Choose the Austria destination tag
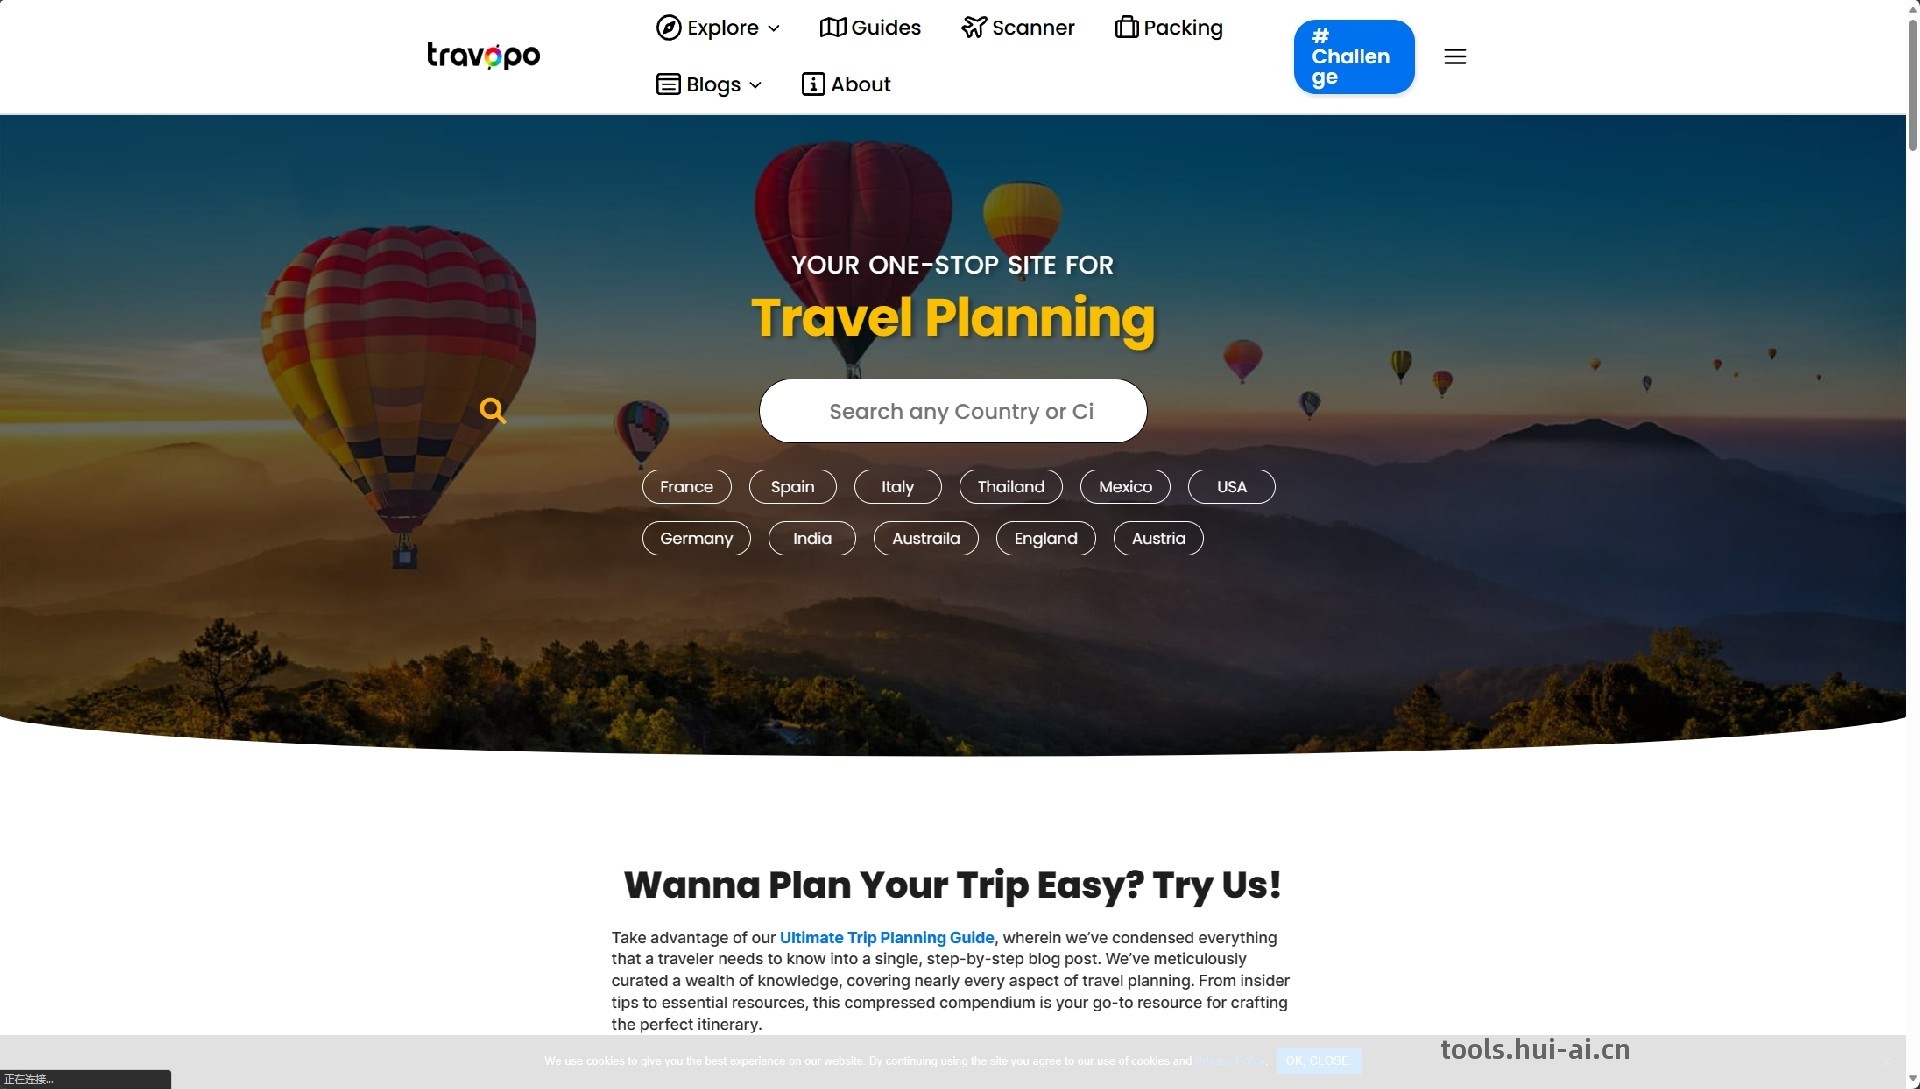 pos(1158,539)
